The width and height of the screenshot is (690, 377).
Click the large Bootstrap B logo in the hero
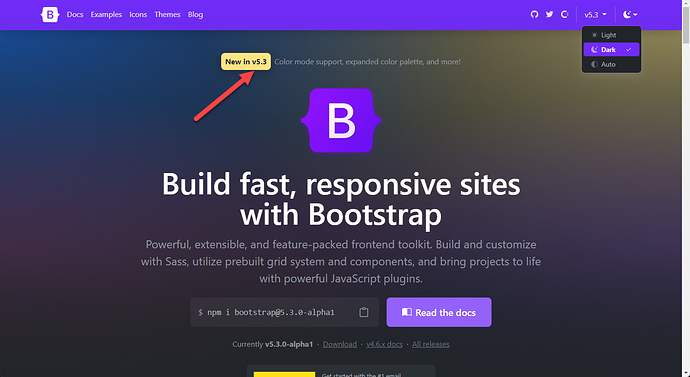coord(341,121)
